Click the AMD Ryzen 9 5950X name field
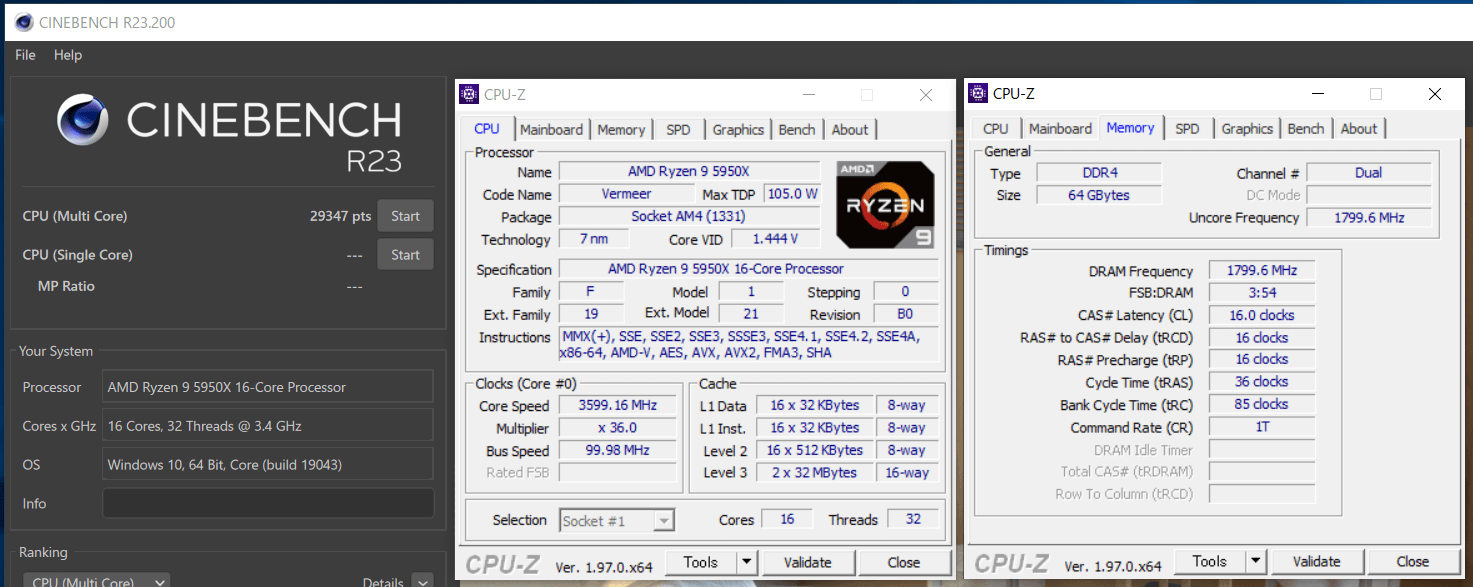 [689, 171]
